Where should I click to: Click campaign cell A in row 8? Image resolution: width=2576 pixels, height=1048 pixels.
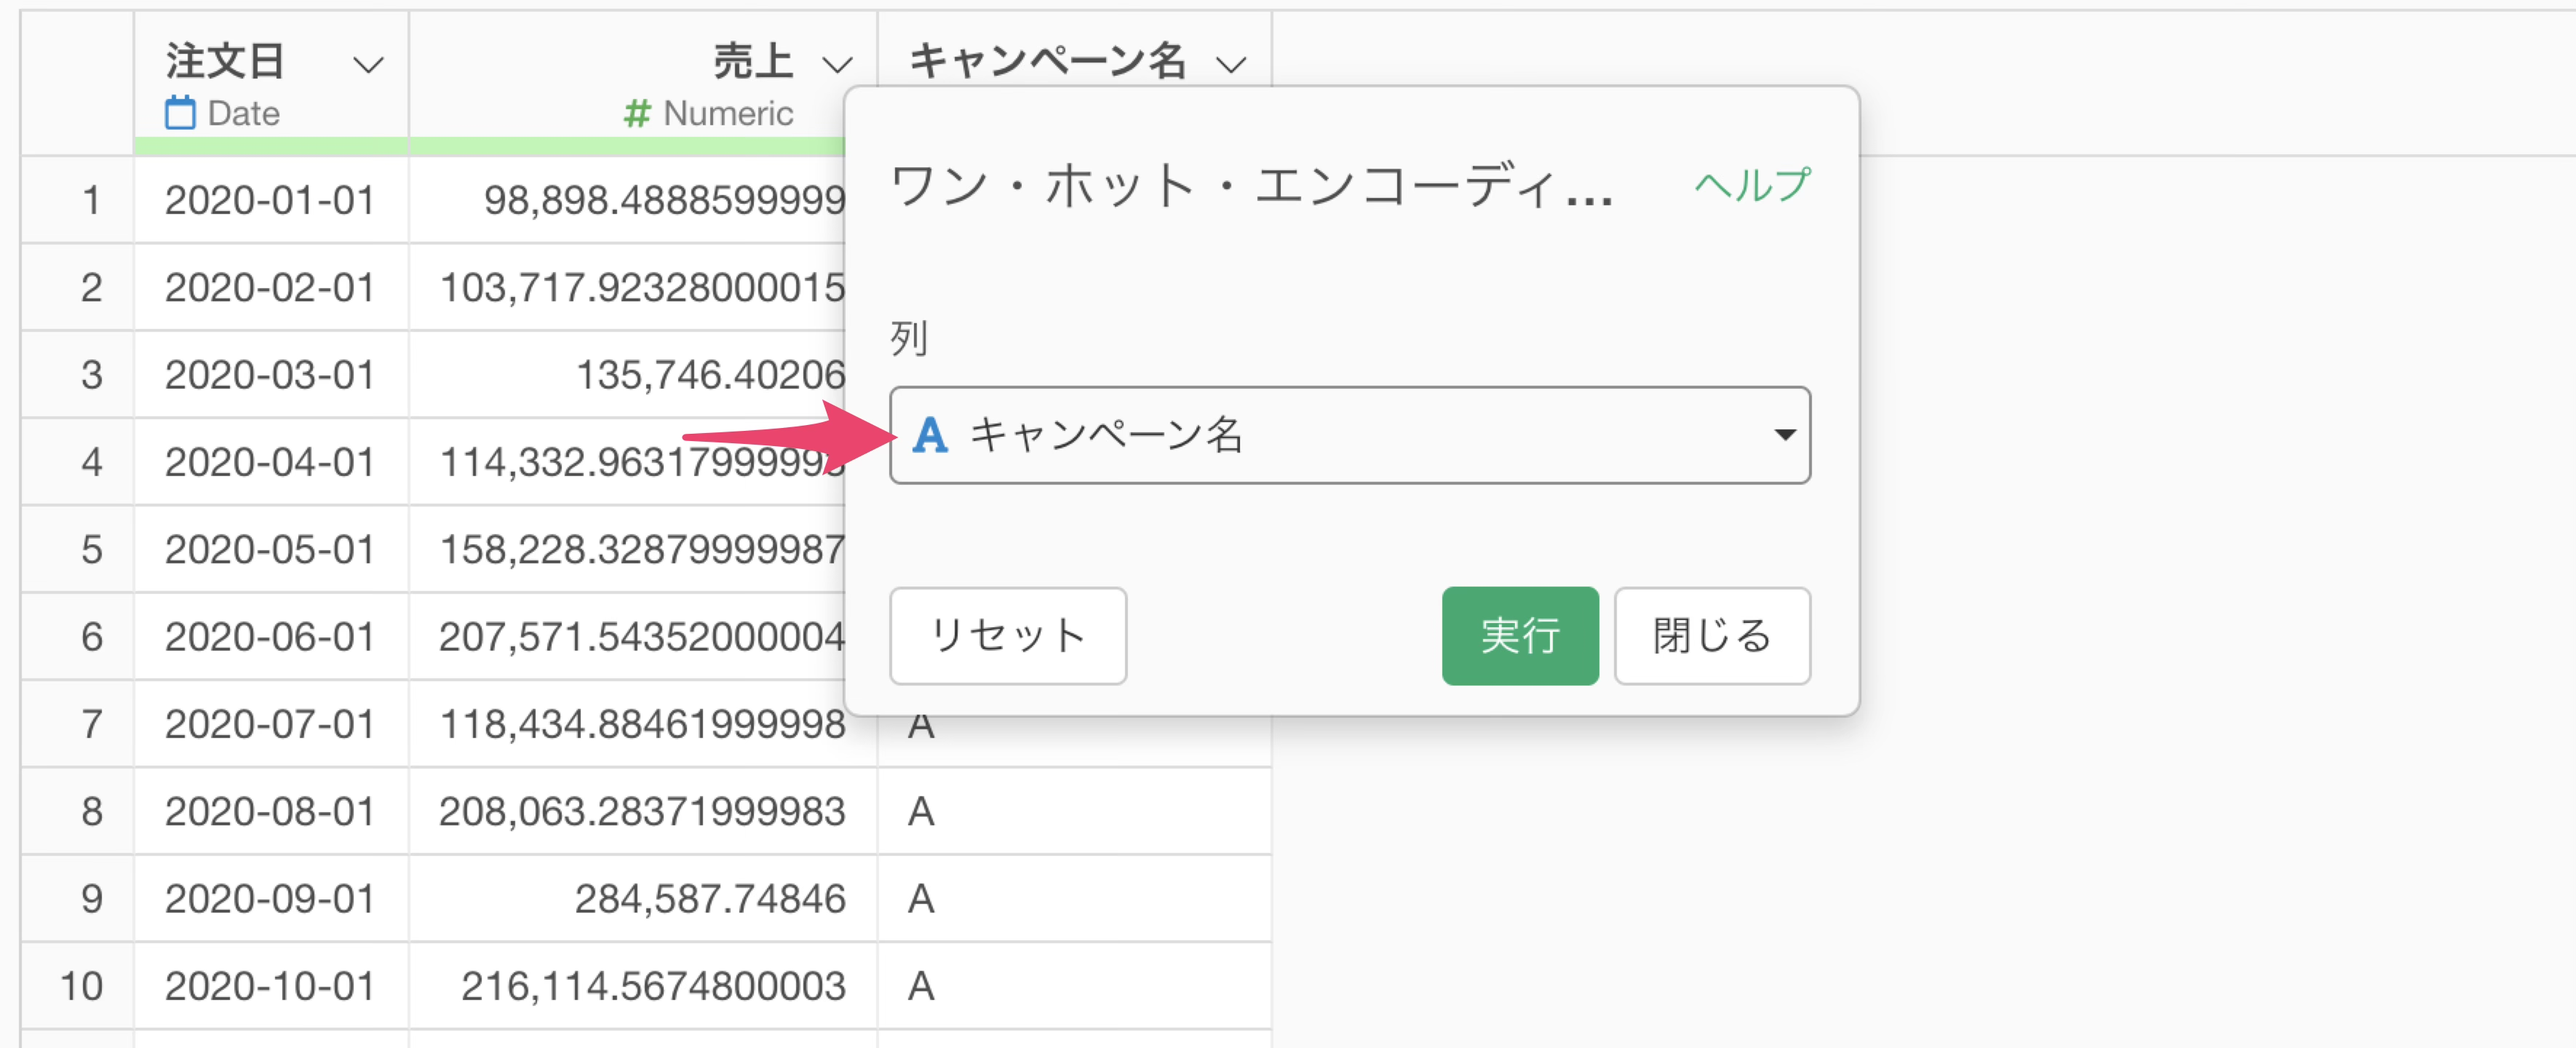coord(921,811)
